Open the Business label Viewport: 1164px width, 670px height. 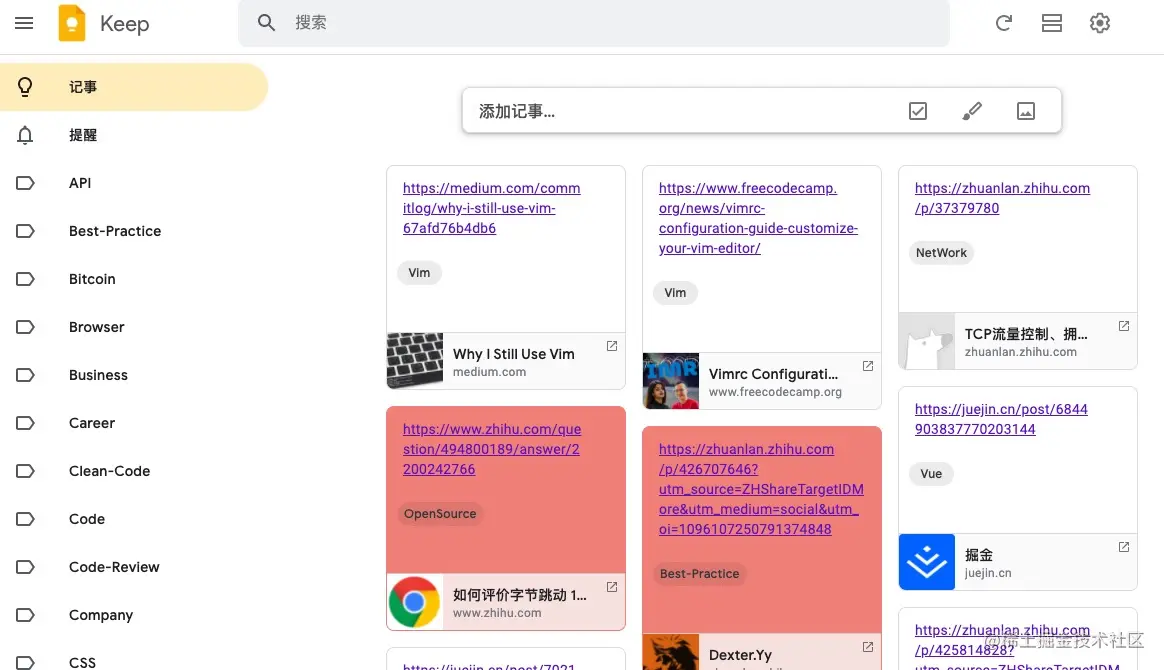(134, 375)
